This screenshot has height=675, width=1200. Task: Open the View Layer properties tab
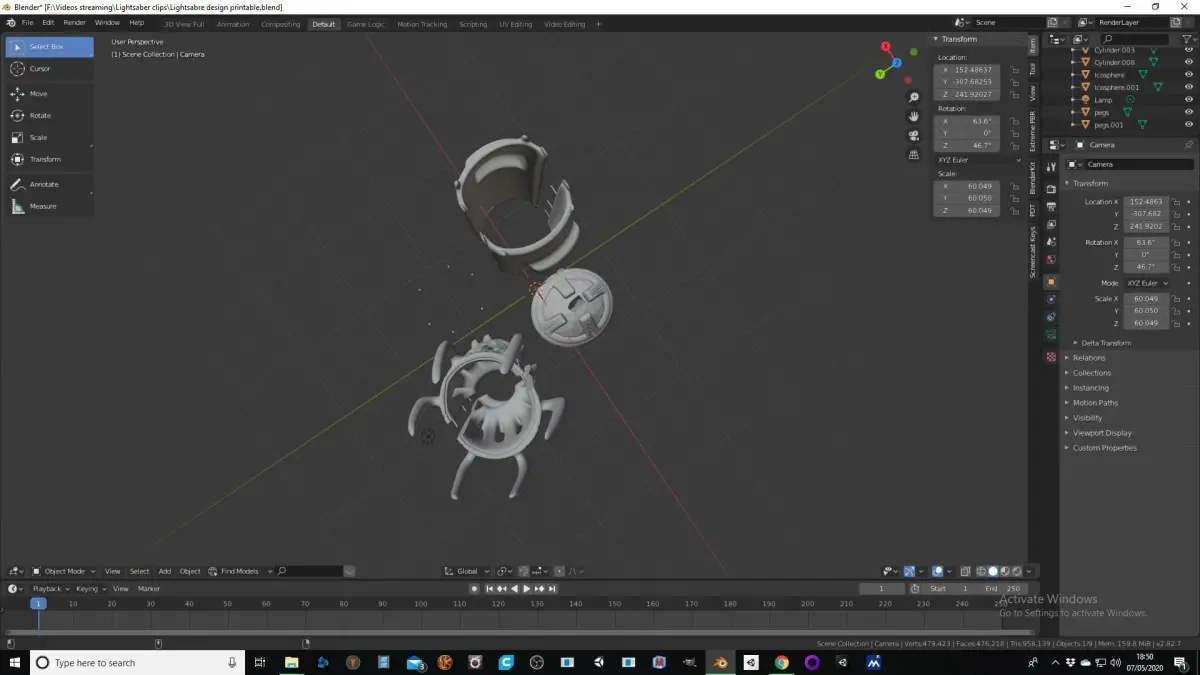1051,225
